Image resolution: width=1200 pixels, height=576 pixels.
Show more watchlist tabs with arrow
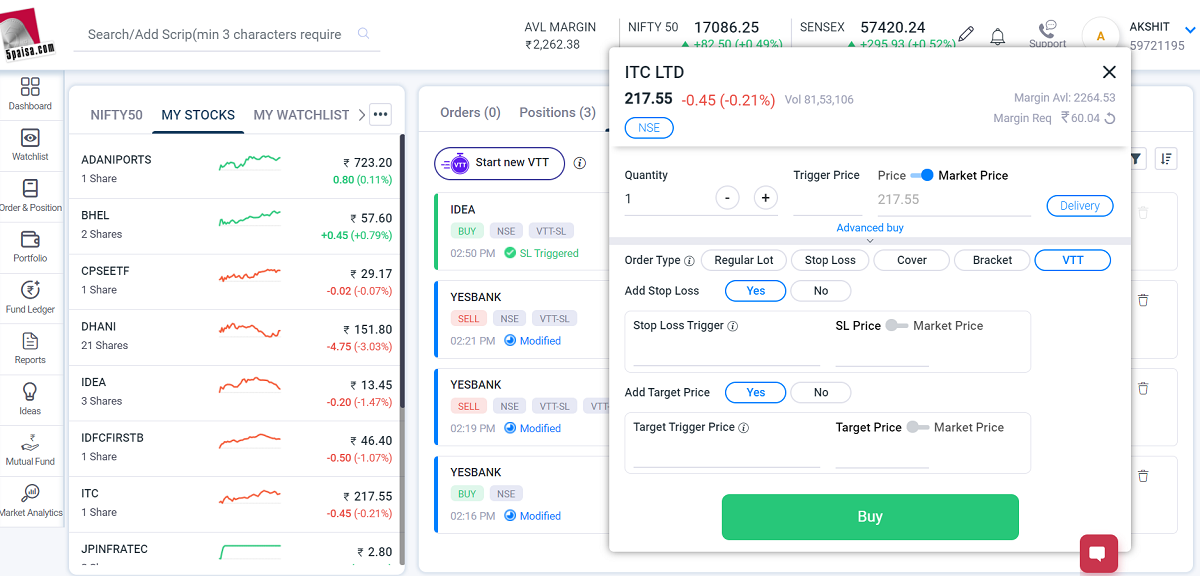click(x=361, y=115)
